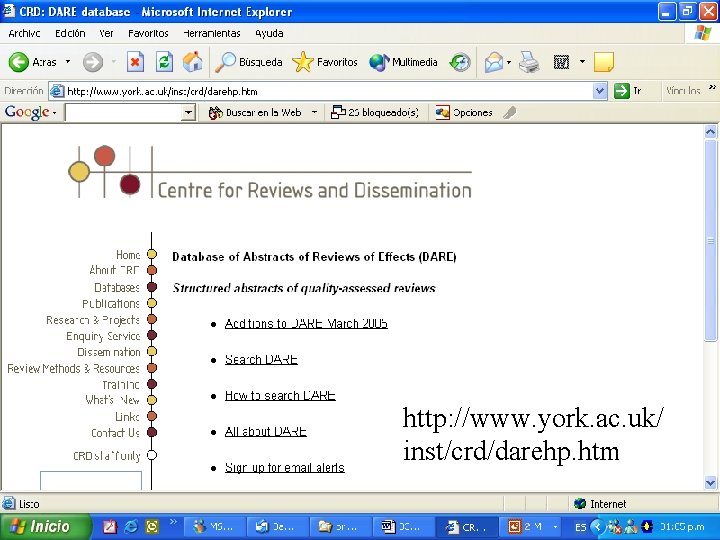Open Training in the site navigation
This screenshot has width=720, height=540.
point(121,384)
